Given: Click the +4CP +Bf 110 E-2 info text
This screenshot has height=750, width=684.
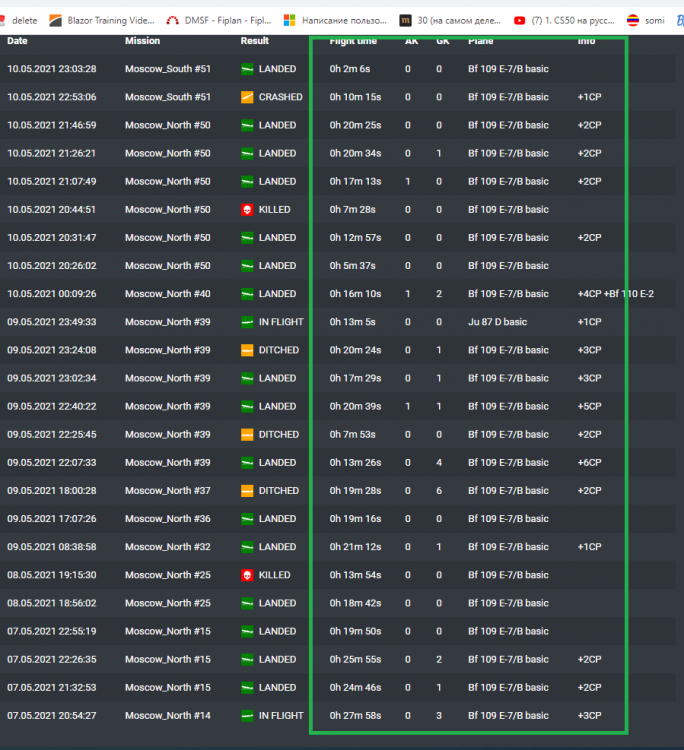Looking at the screenshot, I should pyautogui.click(x=616, y=294).
